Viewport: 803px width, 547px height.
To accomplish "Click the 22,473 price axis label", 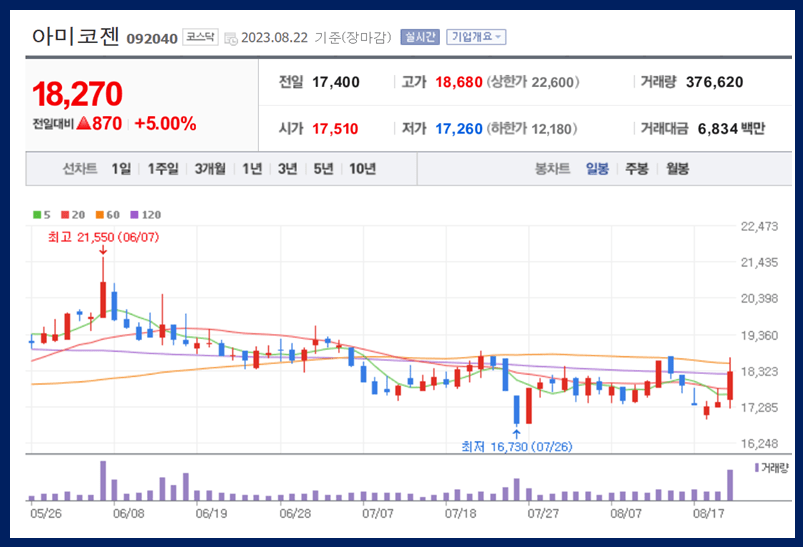I will click(x=759, y=226).
